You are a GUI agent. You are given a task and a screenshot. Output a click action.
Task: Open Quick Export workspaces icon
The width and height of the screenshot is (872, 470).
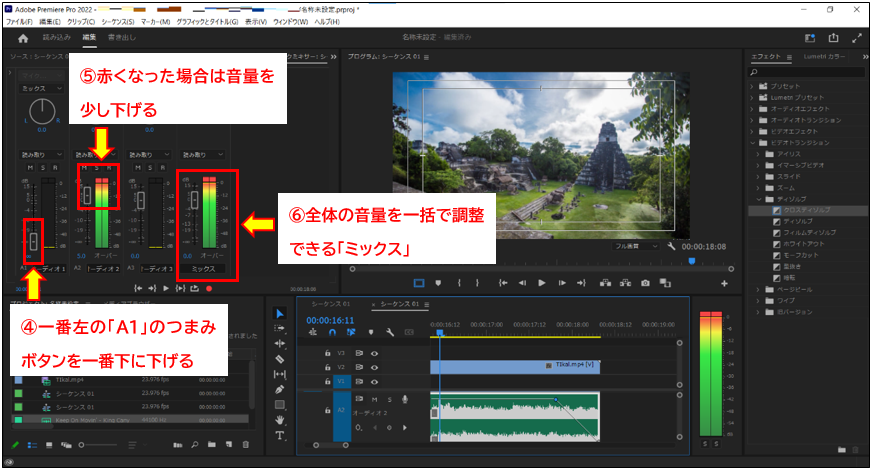point(810,38)
